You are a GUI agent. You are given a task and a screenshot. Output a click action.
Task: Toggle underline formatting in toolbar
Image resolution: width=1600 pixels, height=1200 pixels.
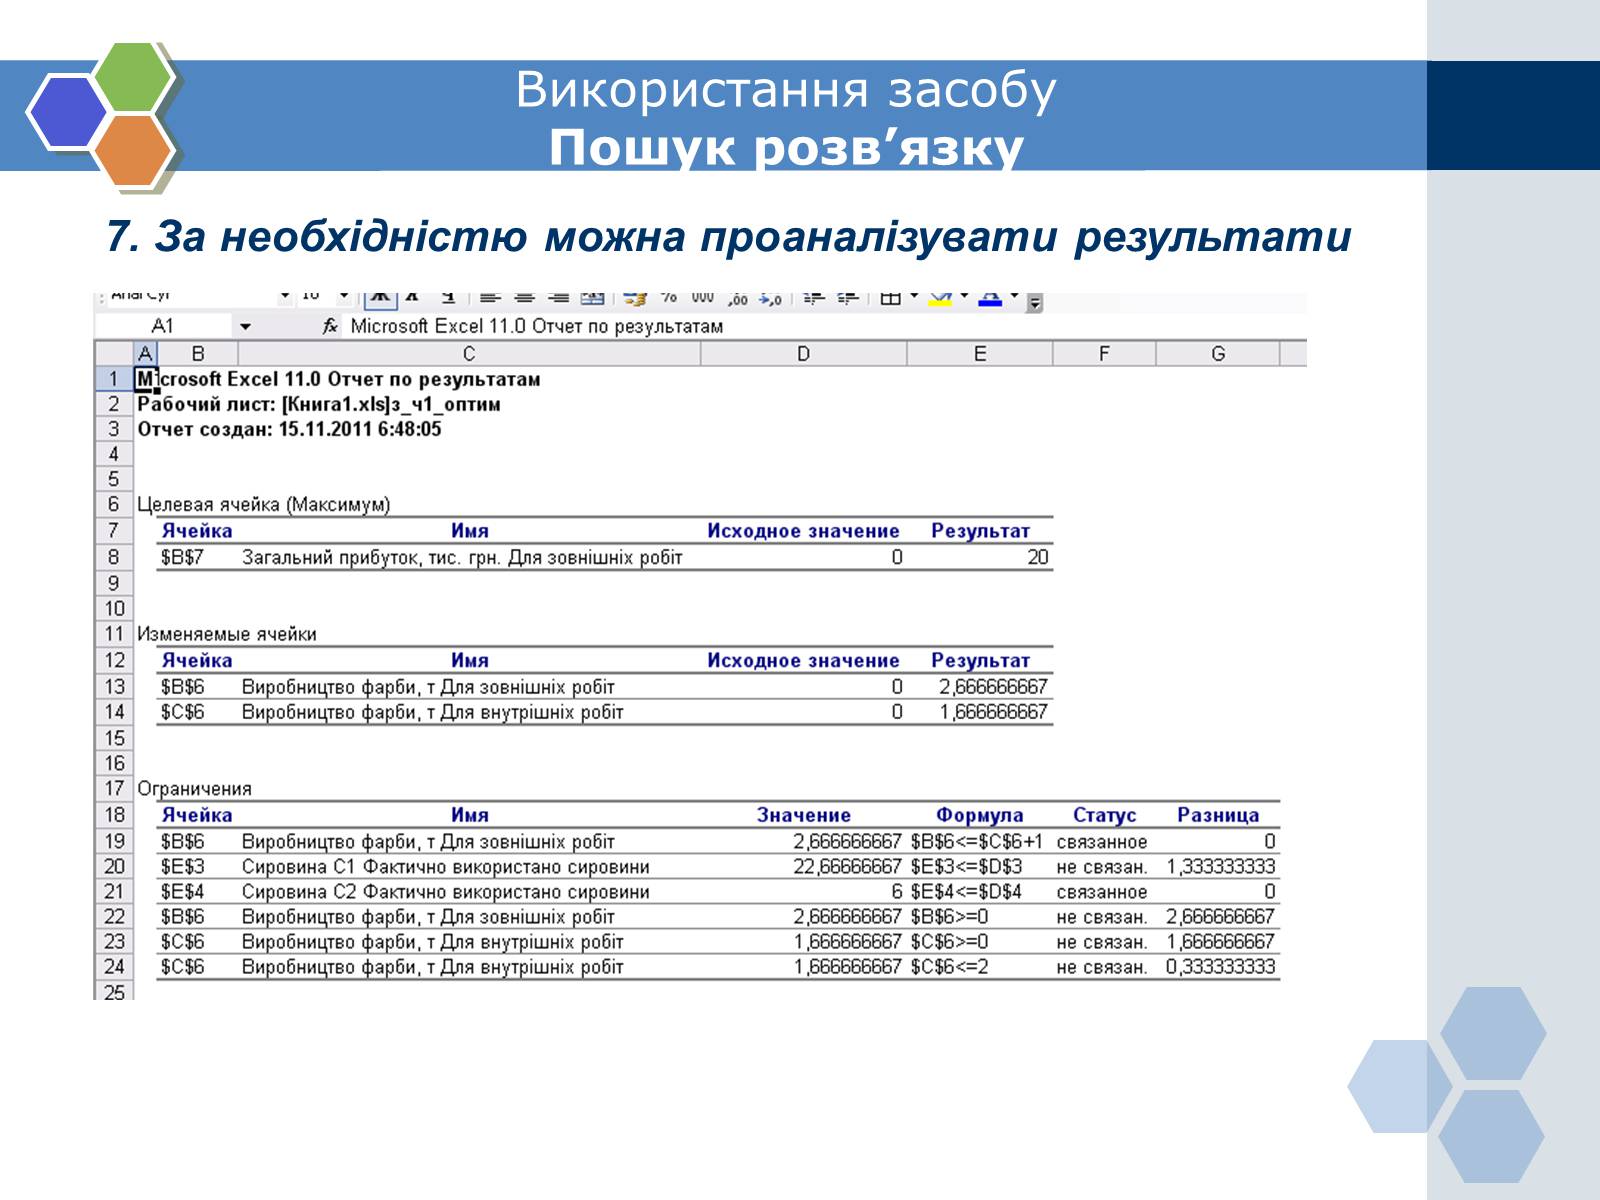click(x=448, y=298)
